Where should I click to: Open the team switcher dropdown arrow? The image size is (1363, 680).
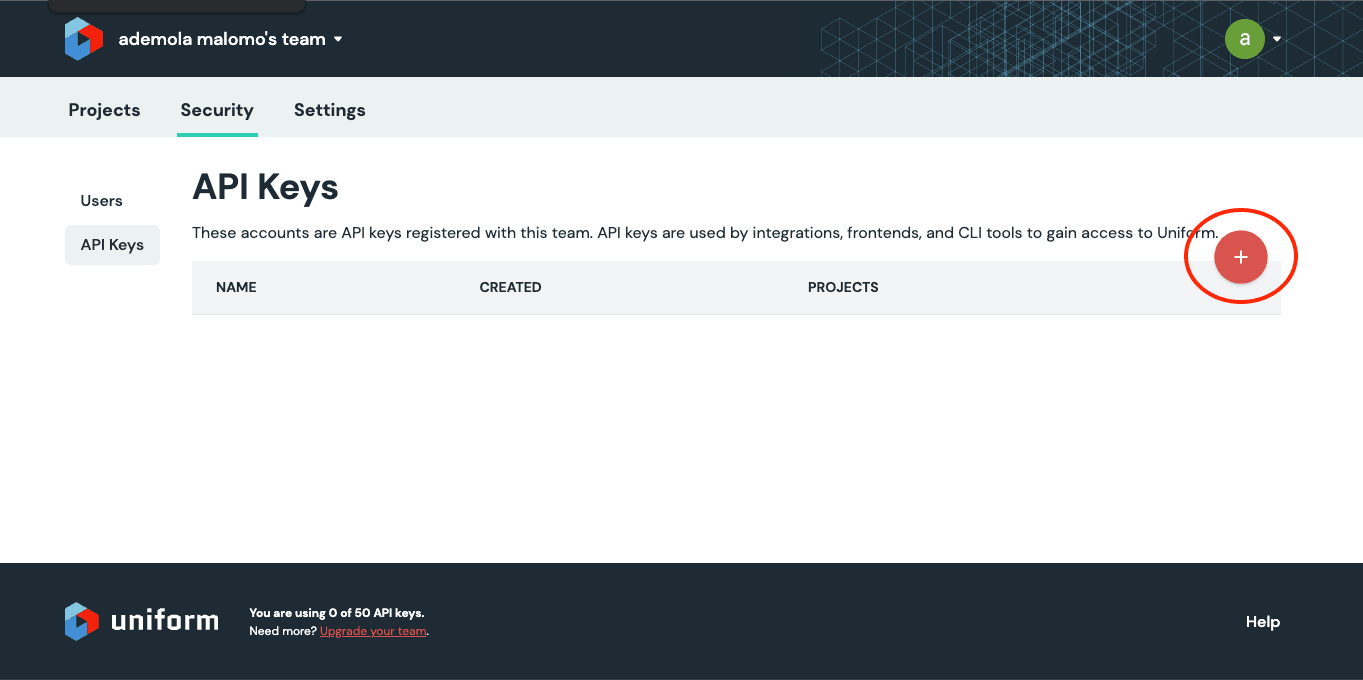338,39
